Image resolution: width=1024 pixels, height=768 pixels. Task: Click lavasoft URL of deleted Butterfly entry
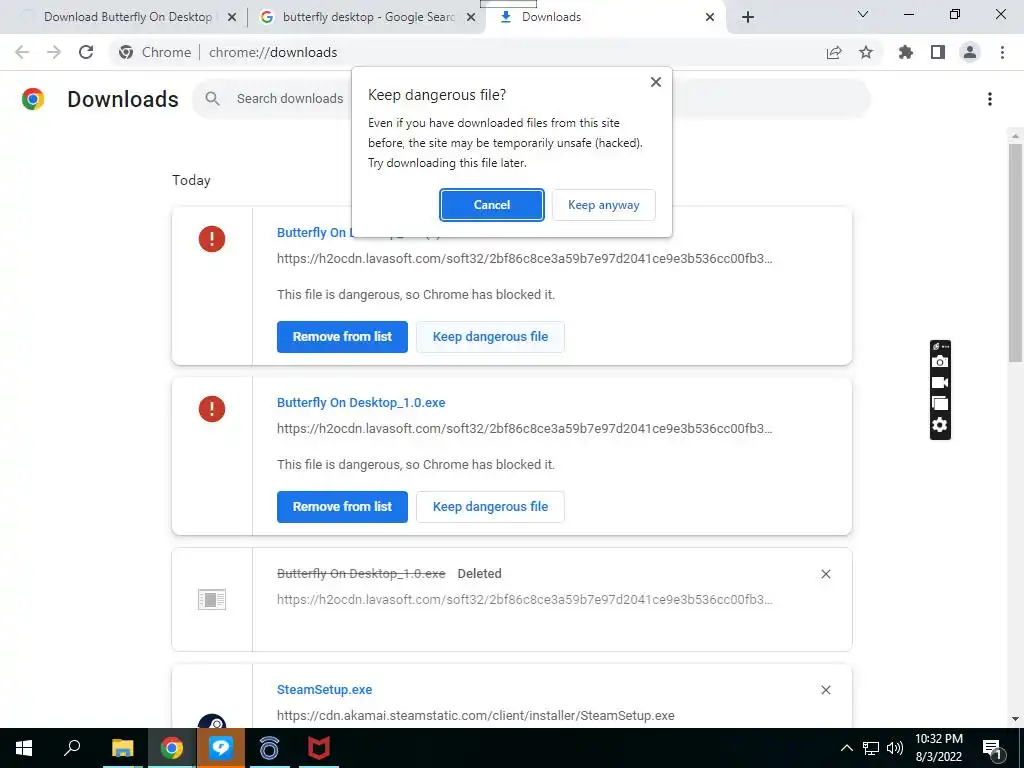coord(524,600)
